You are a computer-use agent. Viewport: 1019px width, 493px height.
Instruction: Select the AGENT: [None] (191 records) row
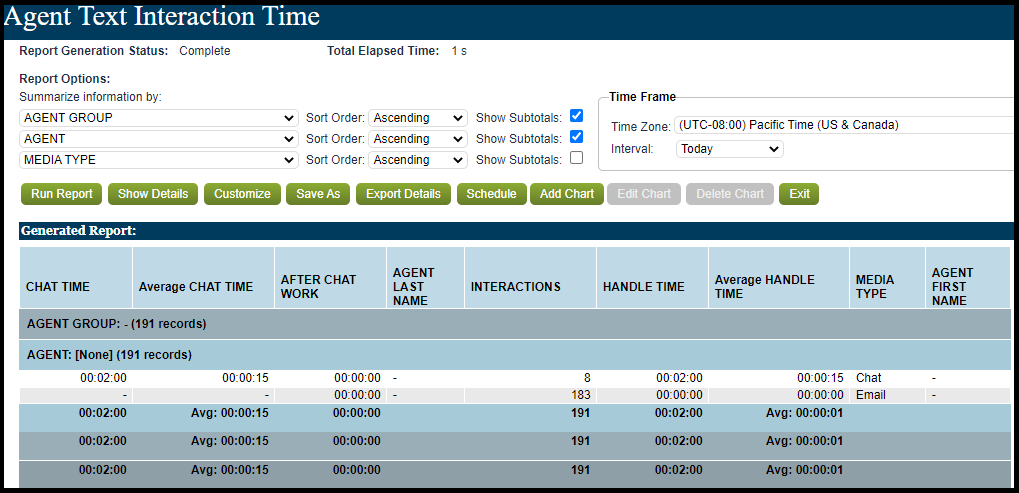tap(516, 355)
